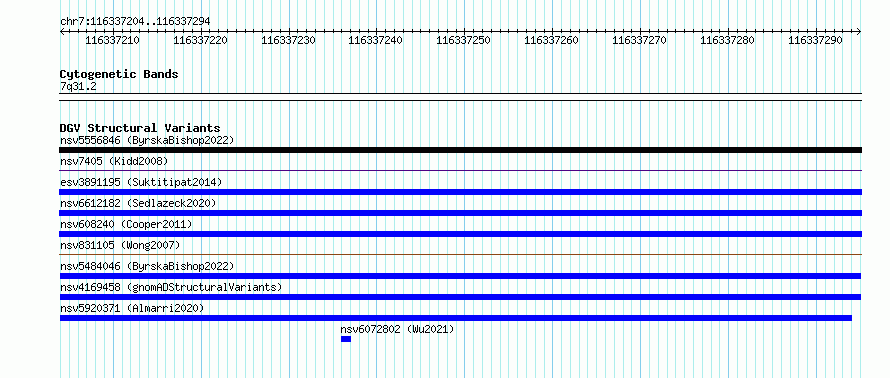Open variant nsv4169458 (gnomADStructuralVariants) label

pyautogui.click(x=171, y=287)
